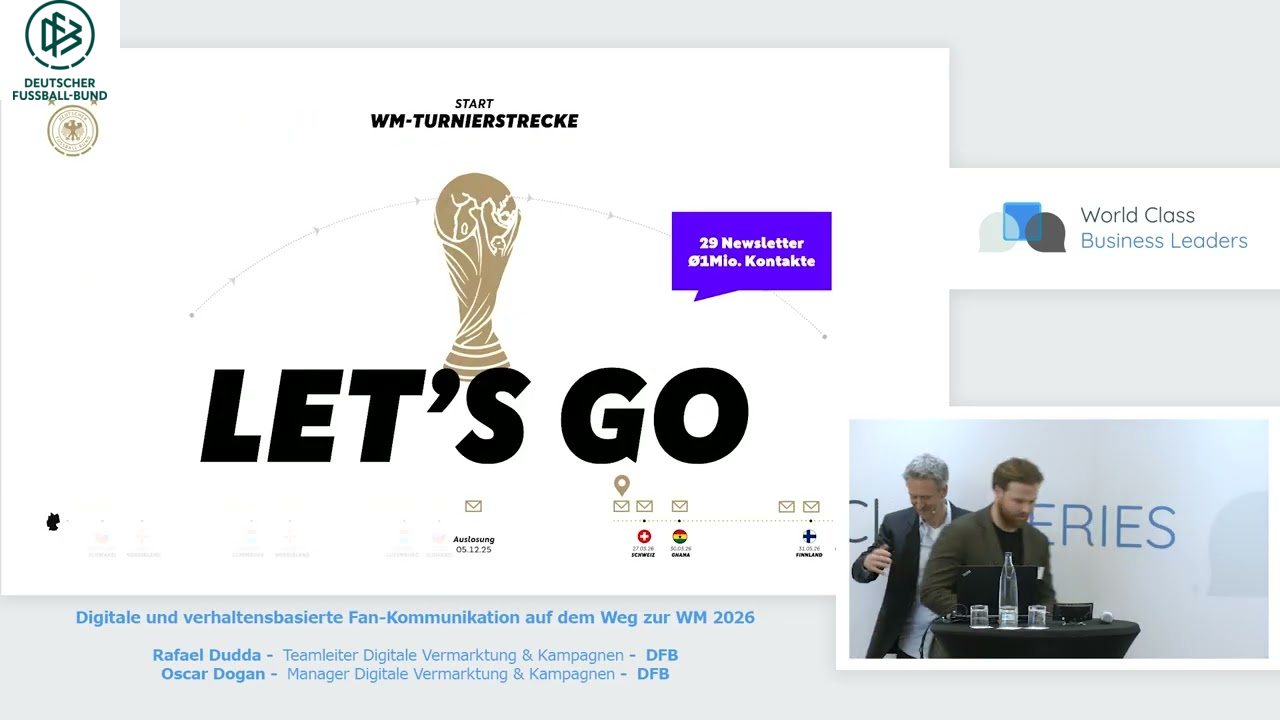Click the circular Eagle emblem badge

coord(72,131)
